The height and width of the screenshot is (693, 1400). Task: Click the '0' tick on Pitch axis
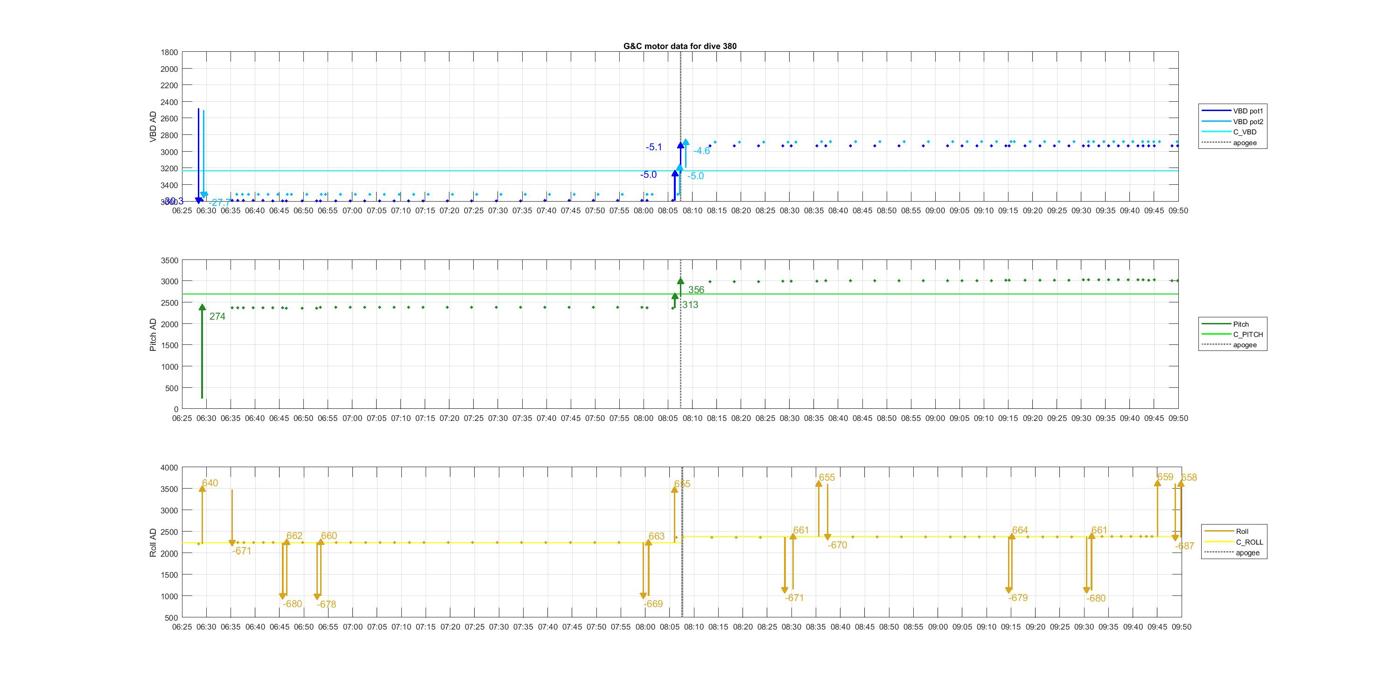(x=176, y=409)
